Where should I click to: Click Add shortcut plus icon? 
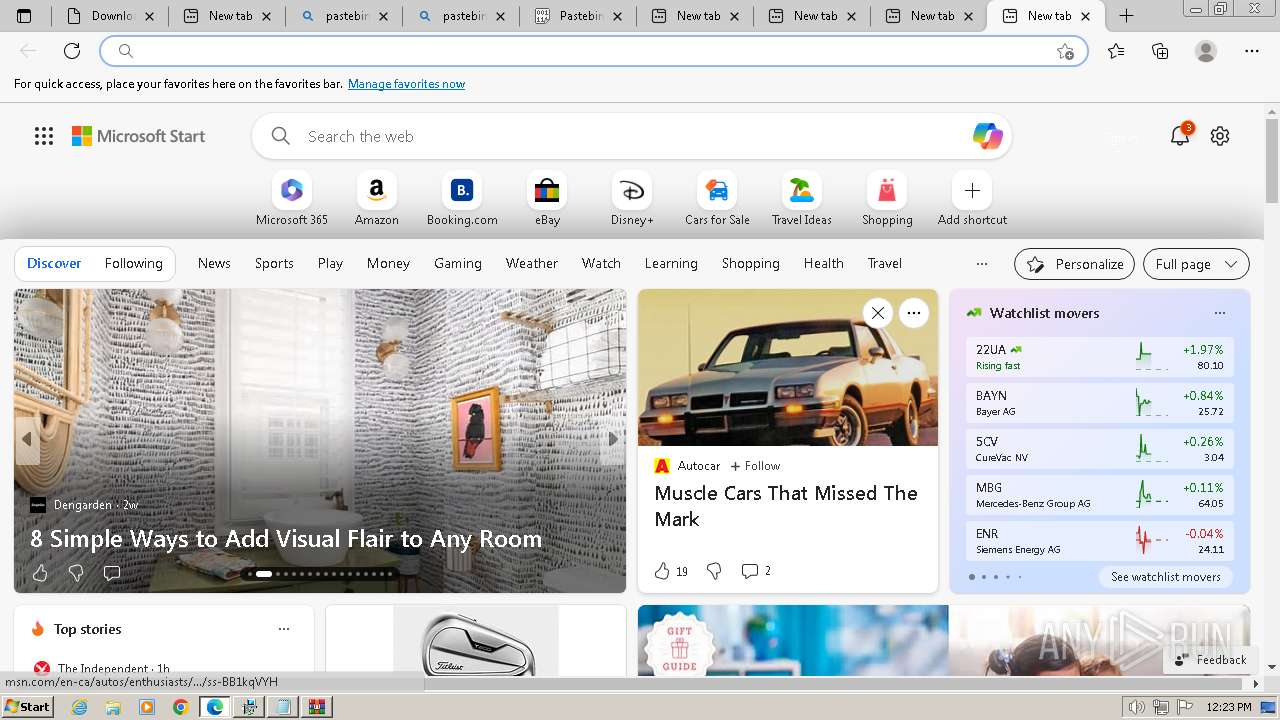pos(972,190)
